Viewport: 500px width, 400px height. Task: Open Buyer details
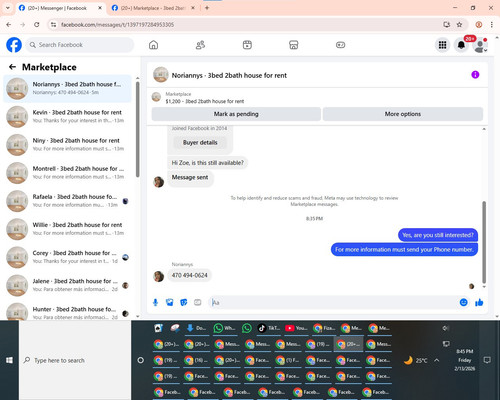(x=200, y=142)
